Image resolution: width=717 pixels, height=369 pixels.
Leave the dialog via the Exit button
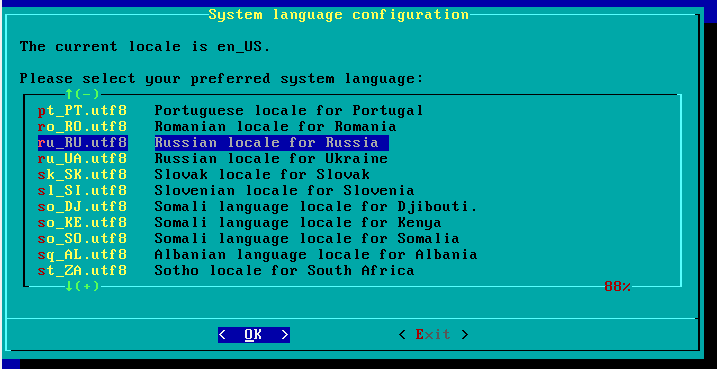tap(433, 335)
